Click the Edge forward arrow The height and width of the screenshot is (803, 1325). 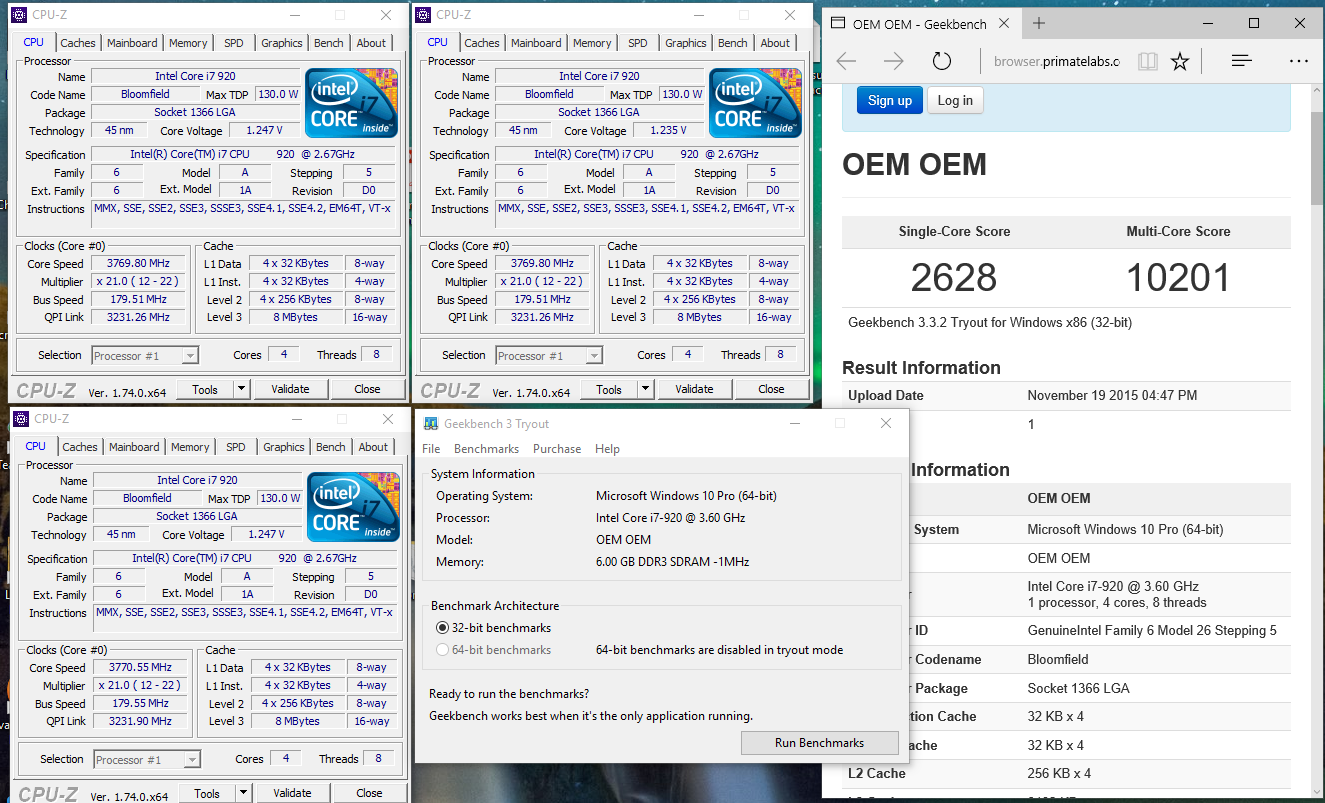click(x=893, y=61)
